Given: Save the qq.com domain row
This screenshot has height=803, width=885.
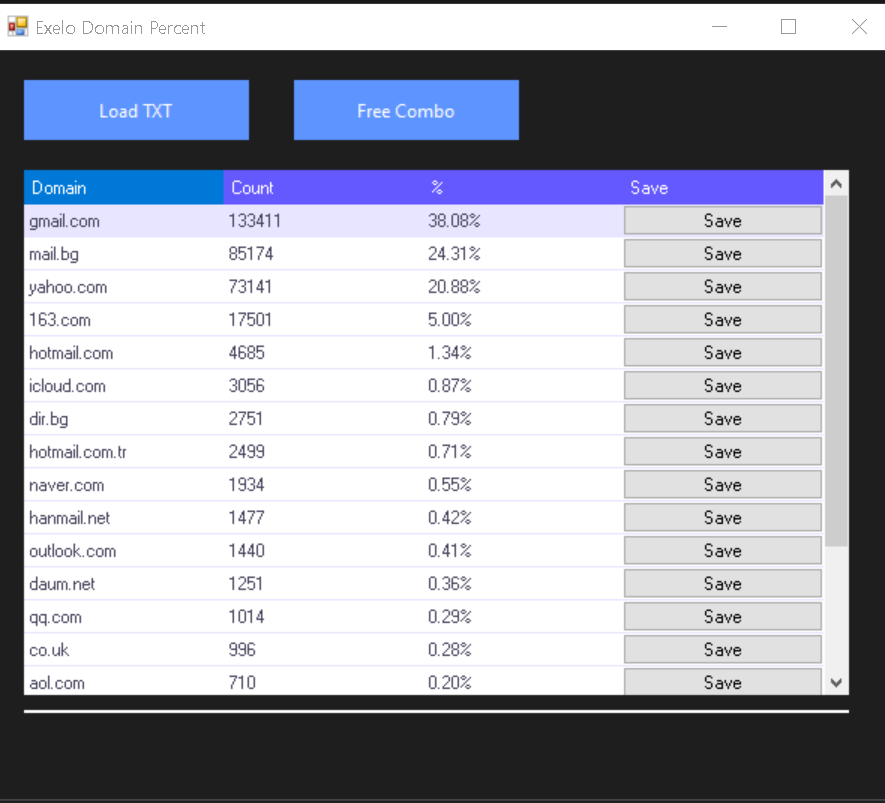Looking at the screenshot, I should (x=722, y=617).
